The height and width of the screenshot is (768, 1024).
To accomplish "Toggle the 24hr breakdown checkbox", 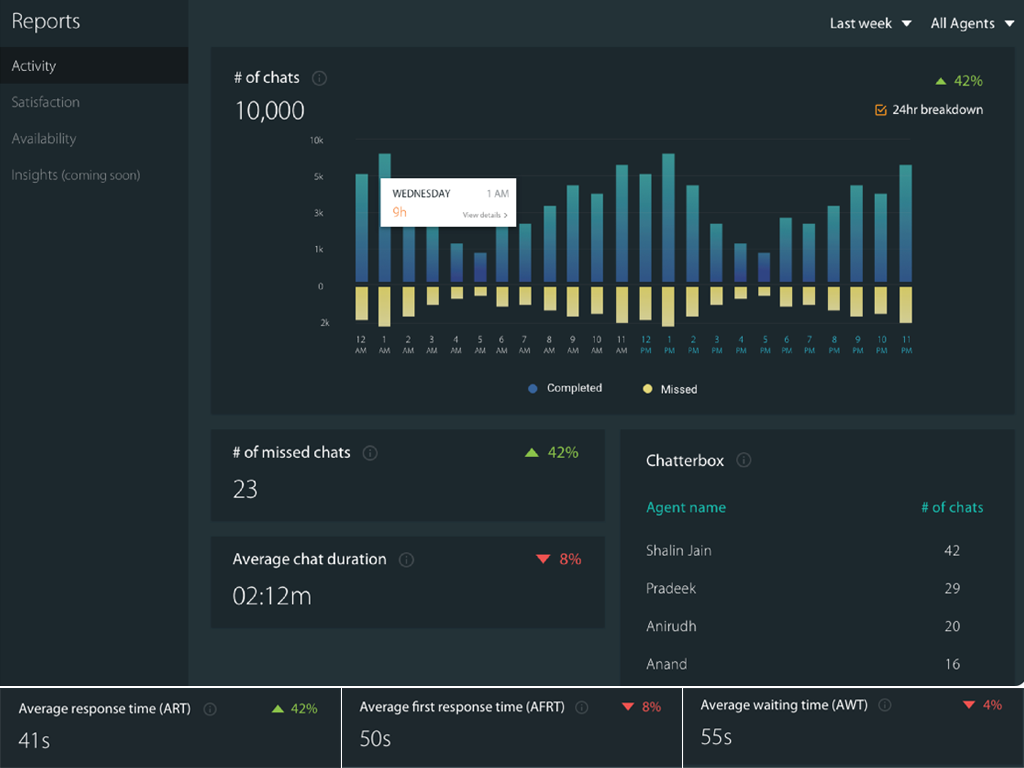I will (x=881, y=110).
